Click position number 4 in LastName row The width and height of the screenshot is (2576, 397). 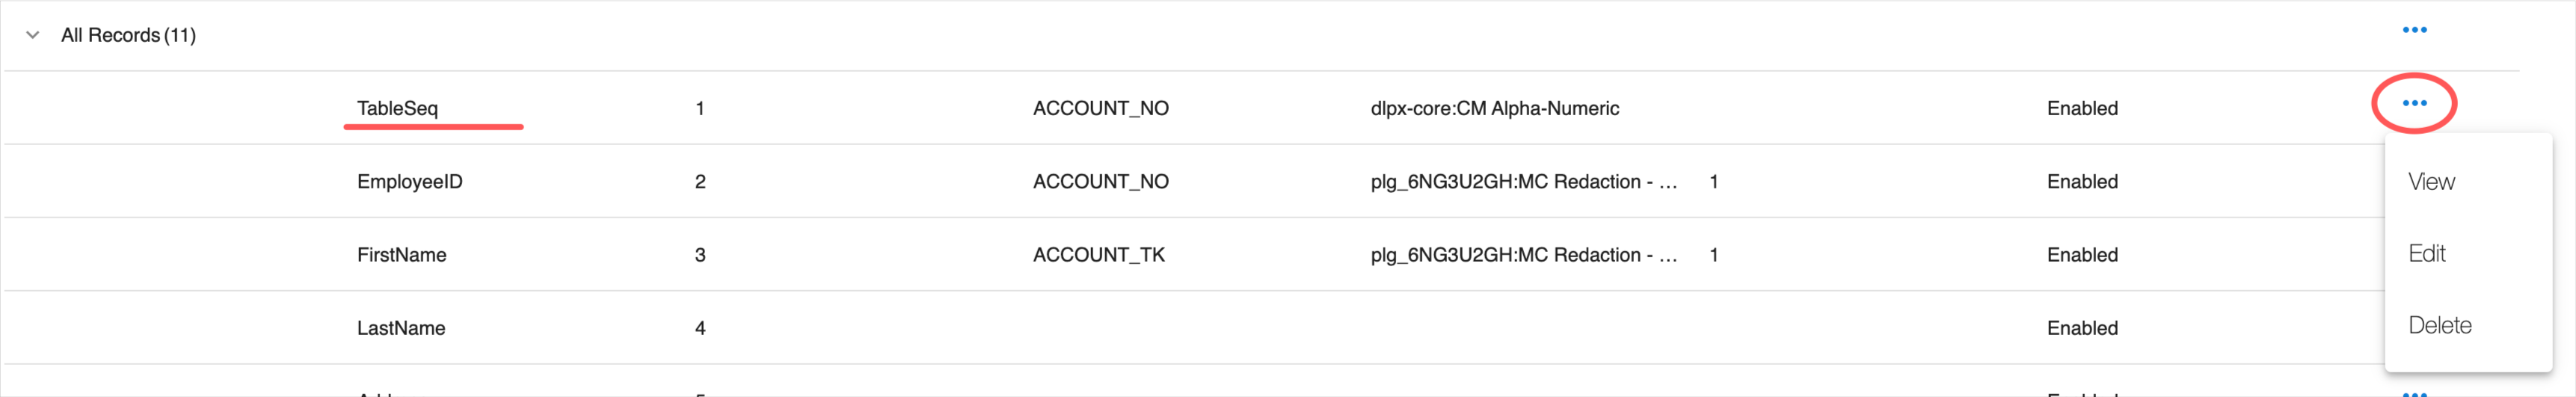tap(700, 328)
